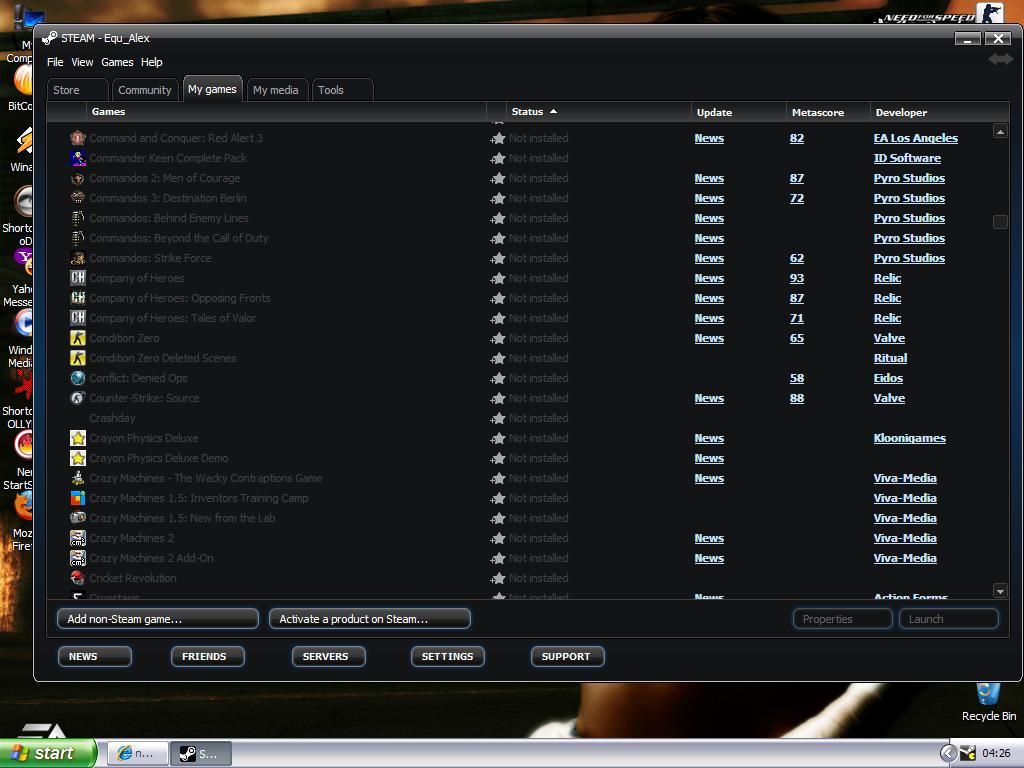Click the Crazy Machines Wacky Contraptions icon
This screenshot has height=768, width=1024.
(78, 478)
